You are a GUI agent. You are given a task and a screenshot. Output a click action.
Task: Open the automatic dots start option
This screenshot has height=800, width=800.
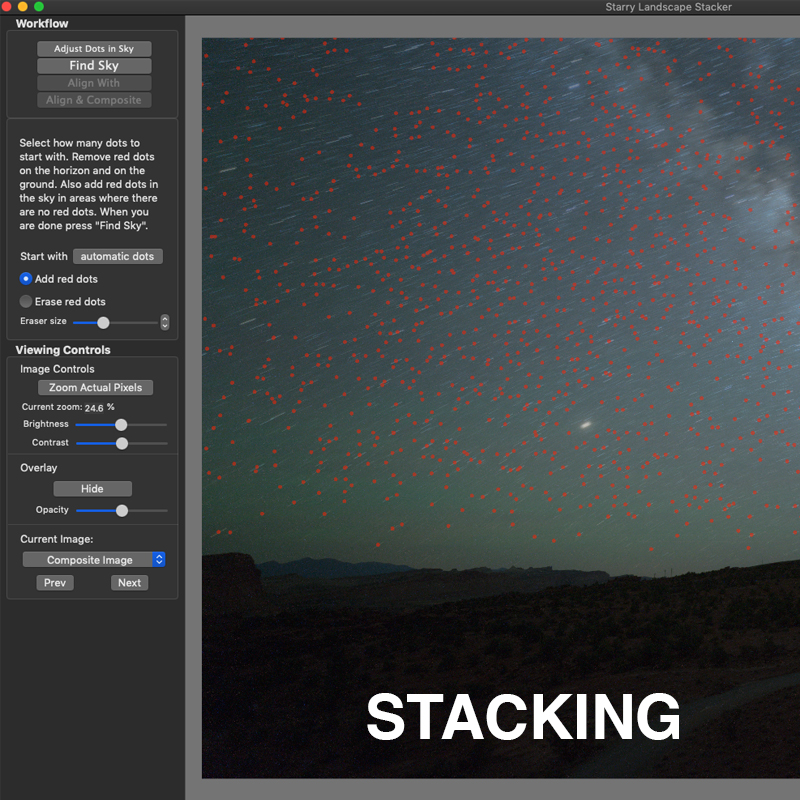click(117, 256)
